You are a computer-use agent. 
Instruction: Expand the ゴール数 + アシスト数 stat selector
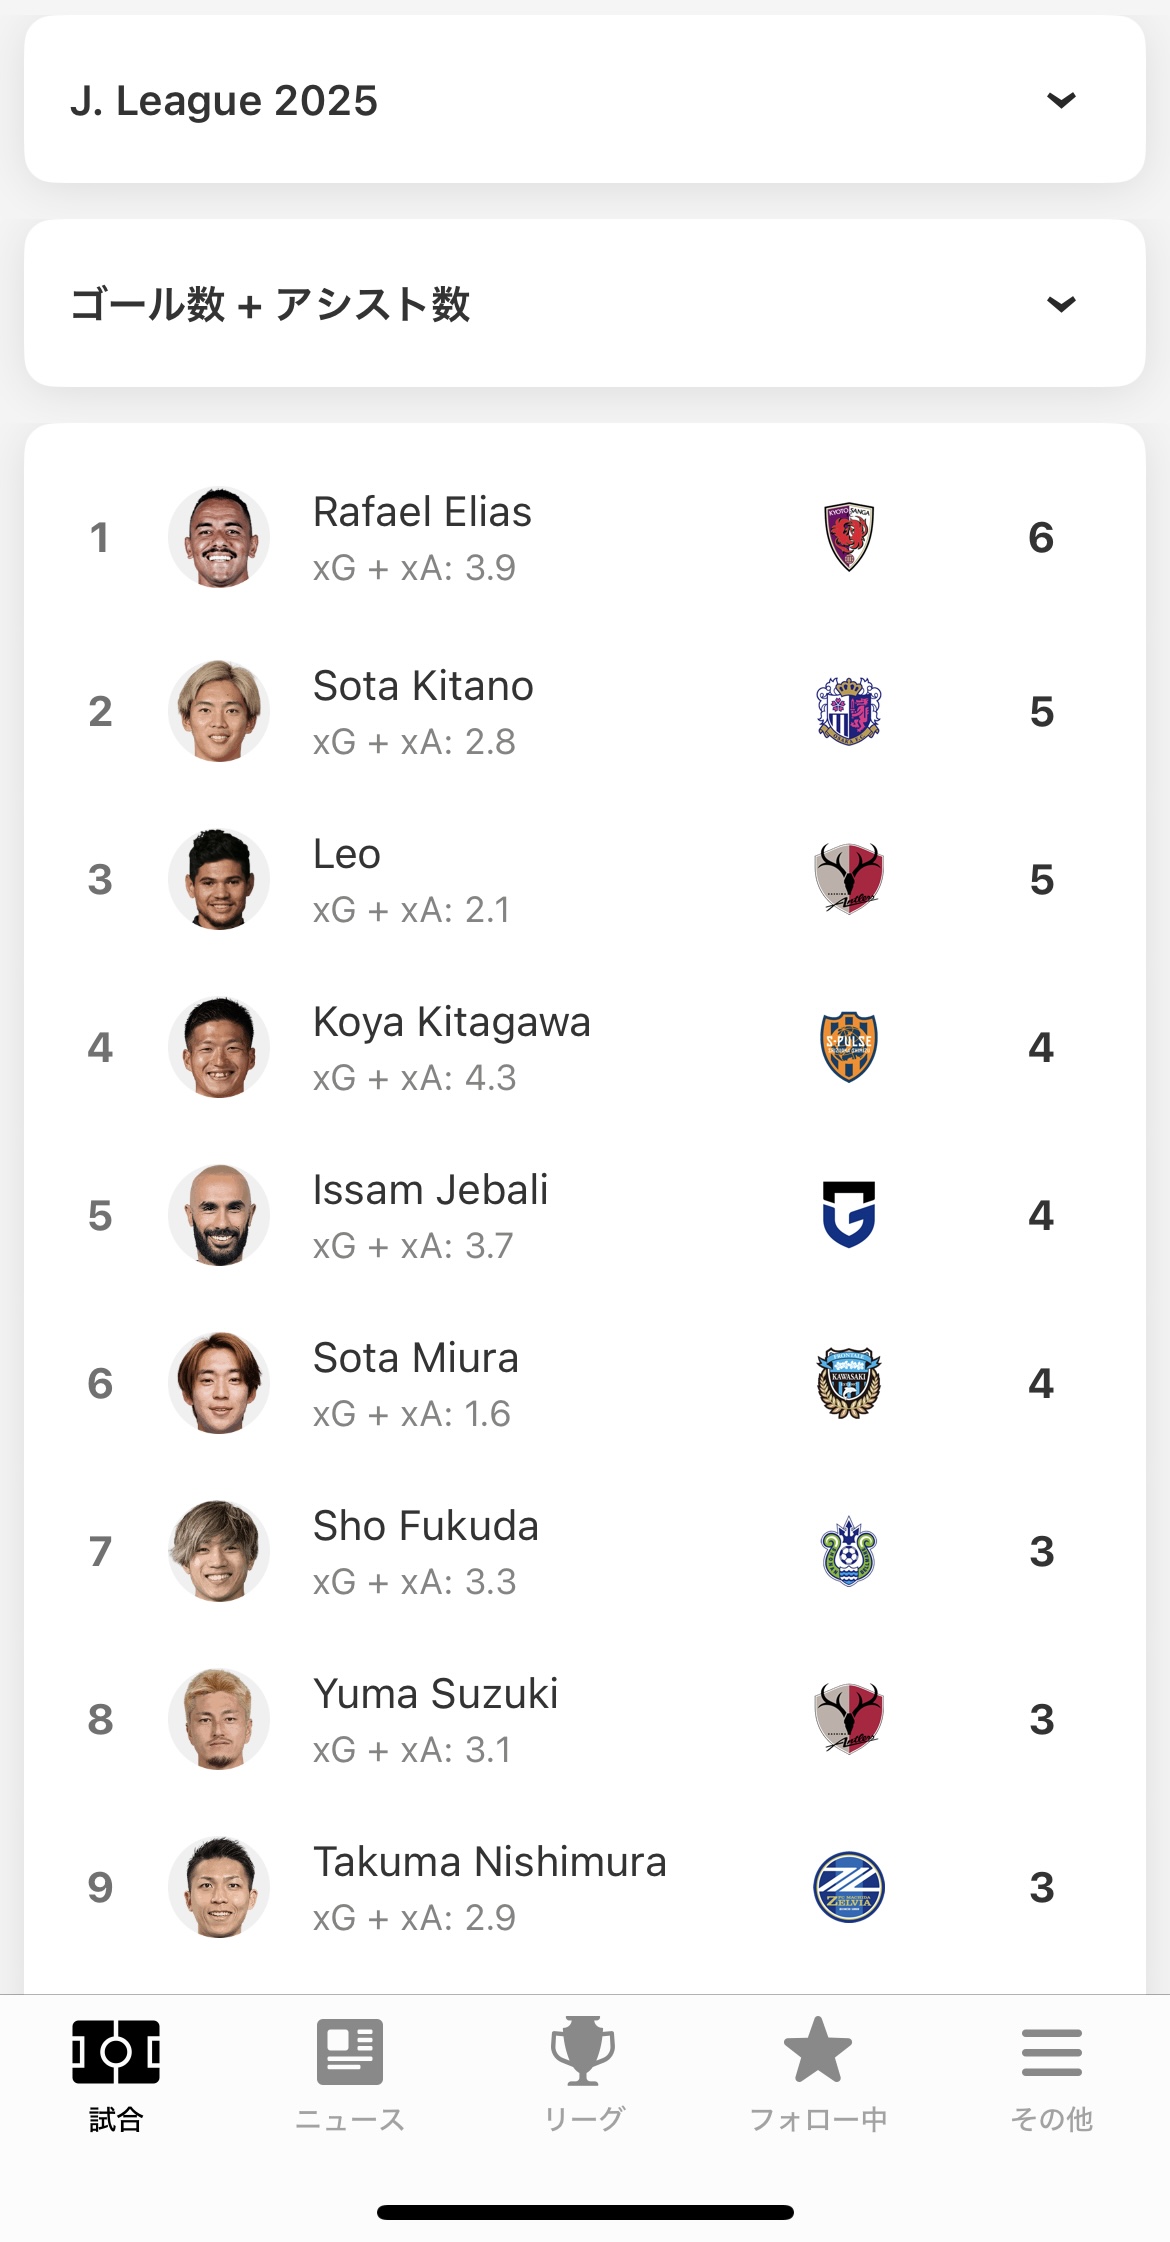click(x=585, y=303)
